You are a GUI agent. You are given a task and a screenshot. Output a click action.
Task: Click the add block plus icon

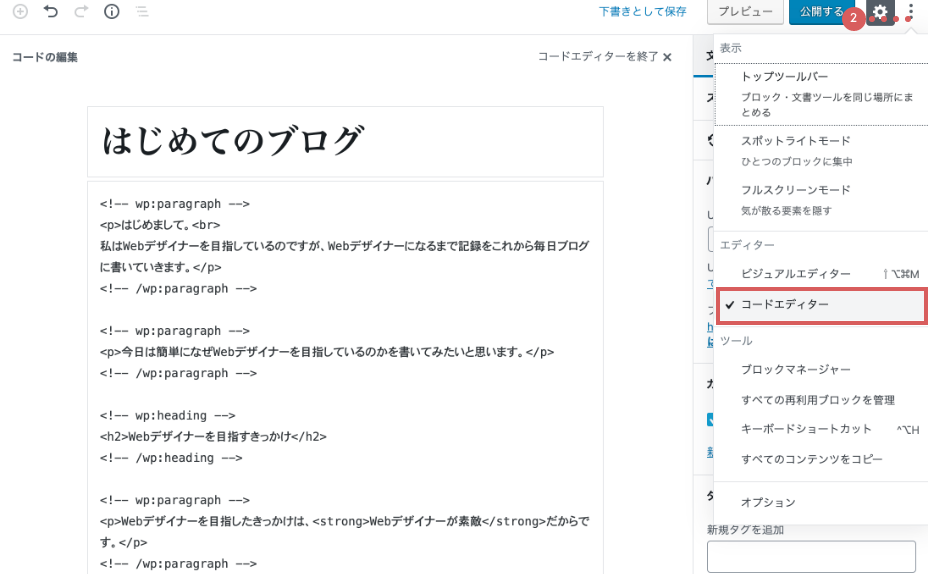20,12
